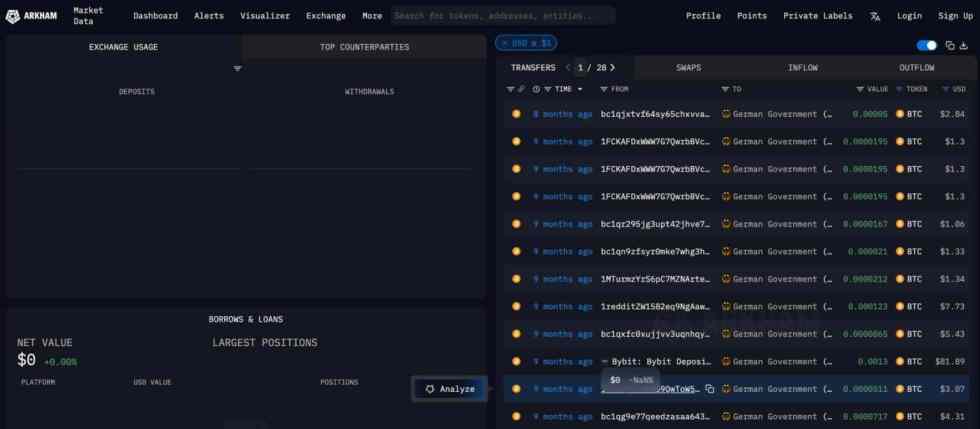The width and height of the screenshot is (980, 429).
Task: Open the From column filter
Action: pyautogui.click(x=604, y=89)
